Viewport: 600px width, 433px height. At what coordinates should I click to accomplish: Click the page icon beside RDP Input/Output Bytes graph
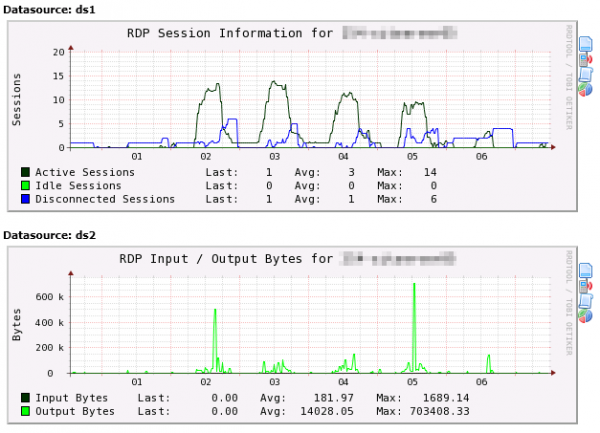pyautogui.click(x=585, y=269)
